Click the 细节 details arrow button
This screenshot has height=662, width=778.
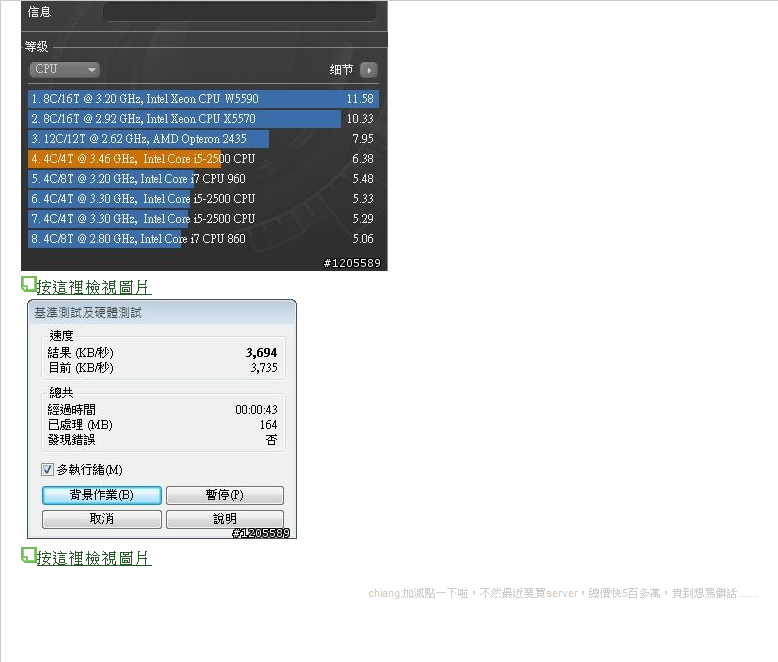coord(369,70)
